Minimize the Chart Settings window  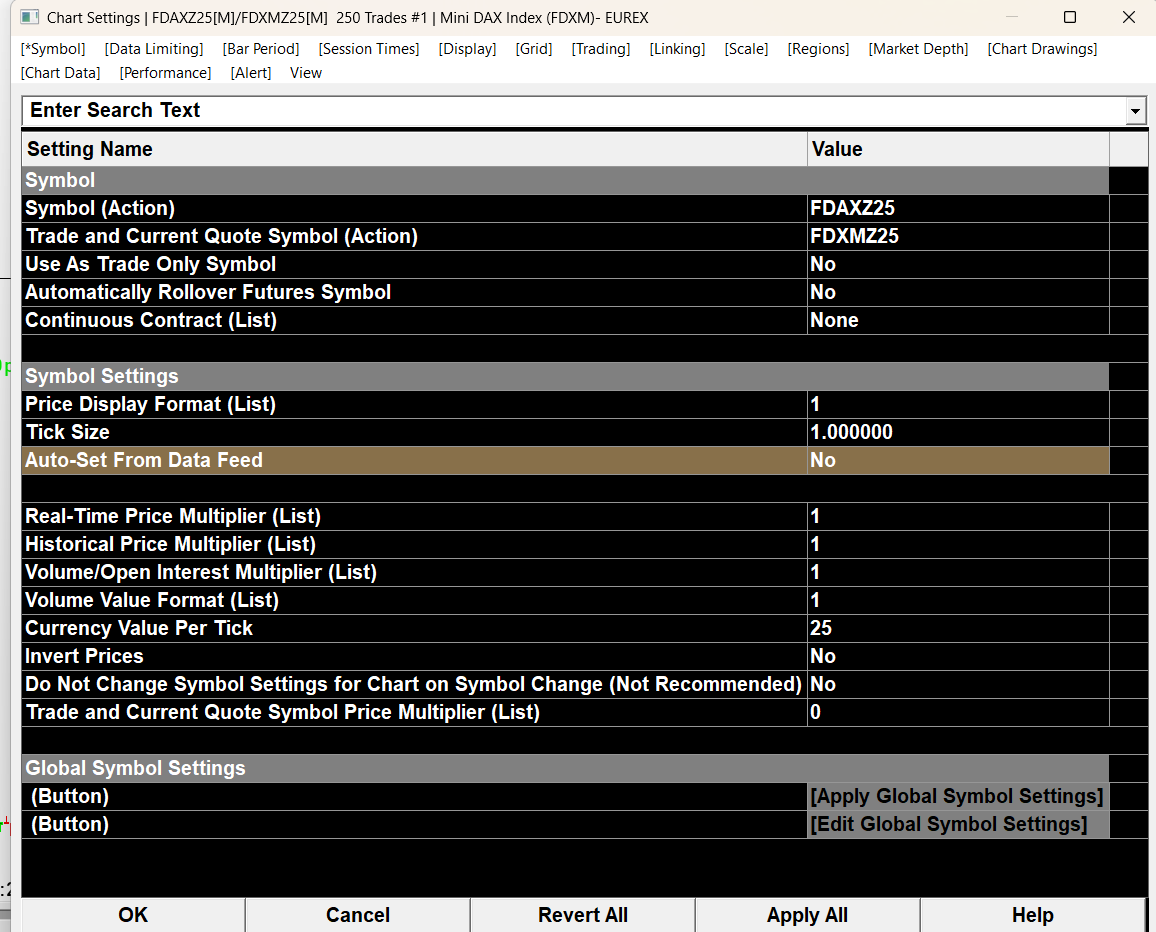pyautogui.click(x=1012, y=17)
